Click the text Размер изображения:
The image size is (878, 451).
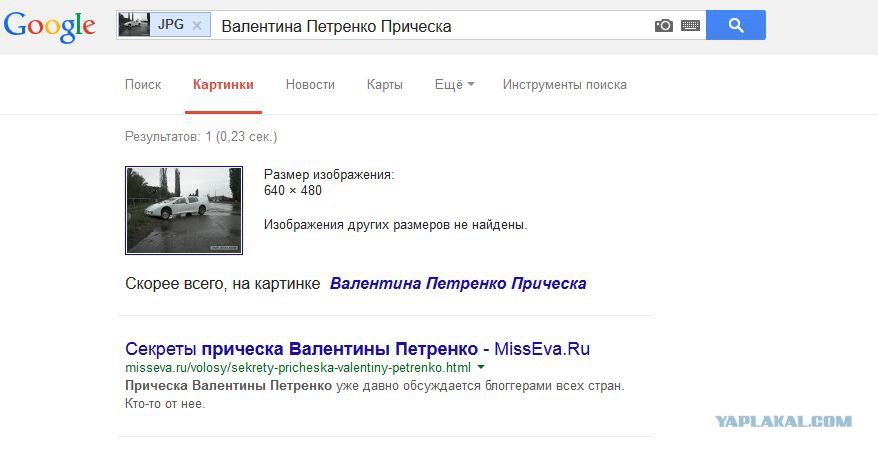tap(329, 175)
